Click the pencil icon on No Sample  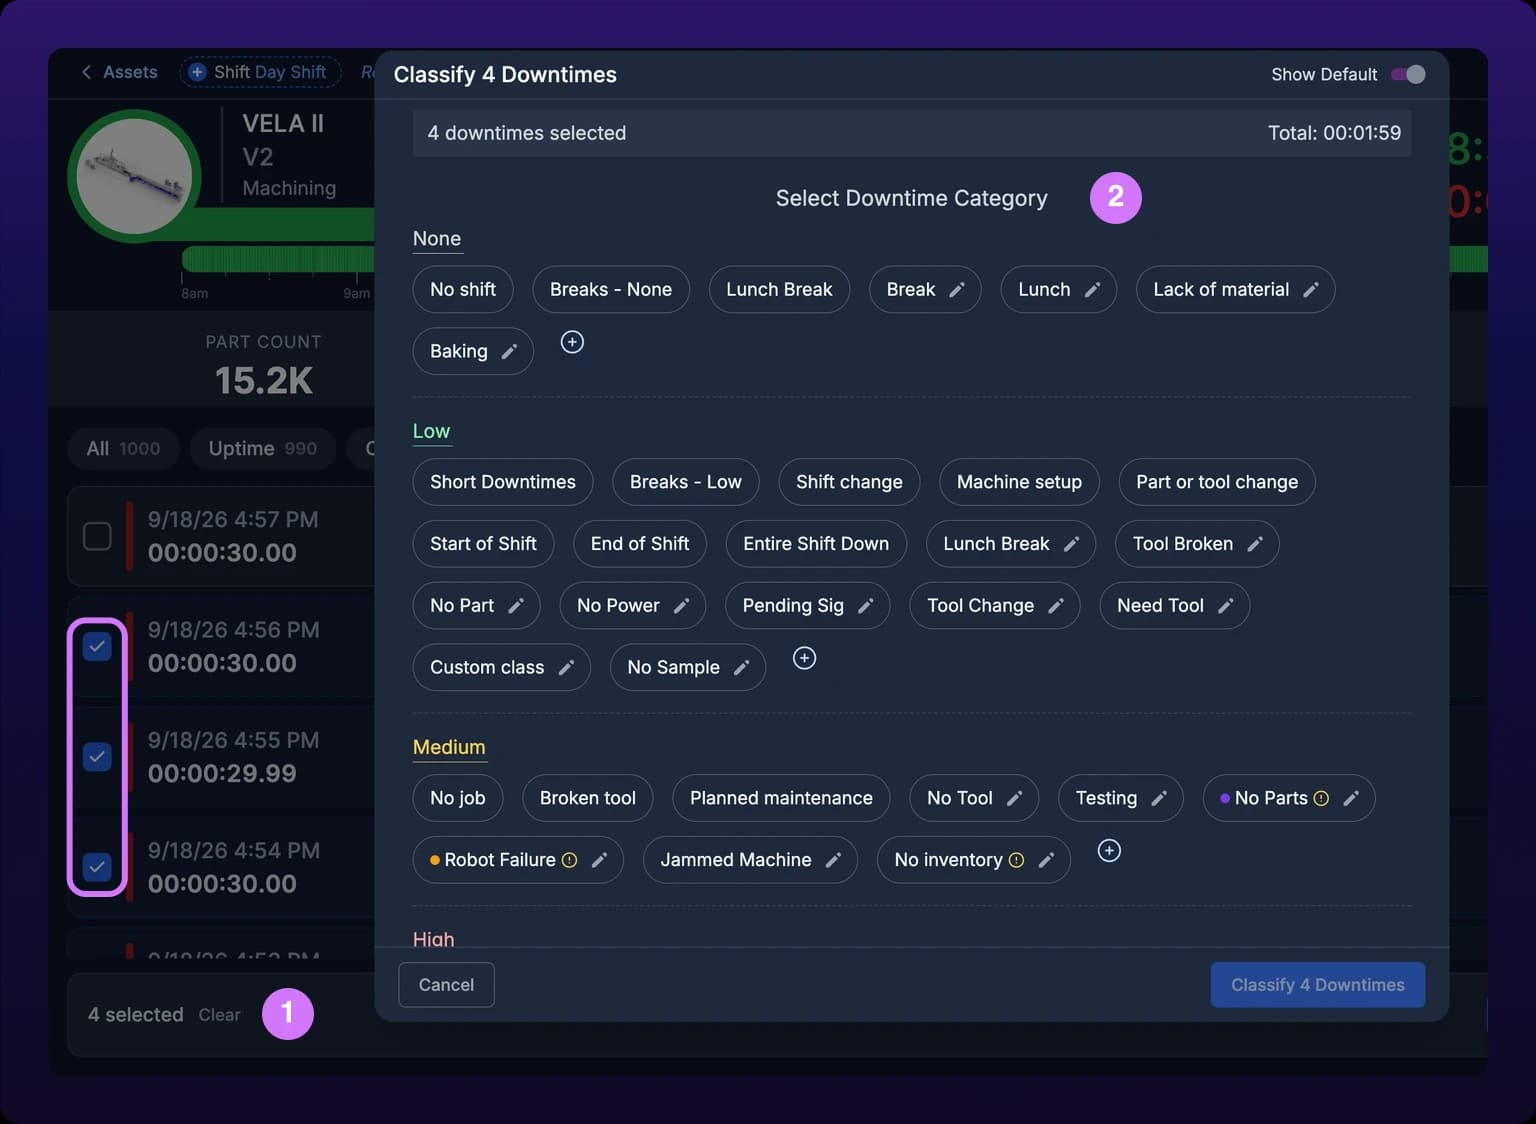[741, 668]
